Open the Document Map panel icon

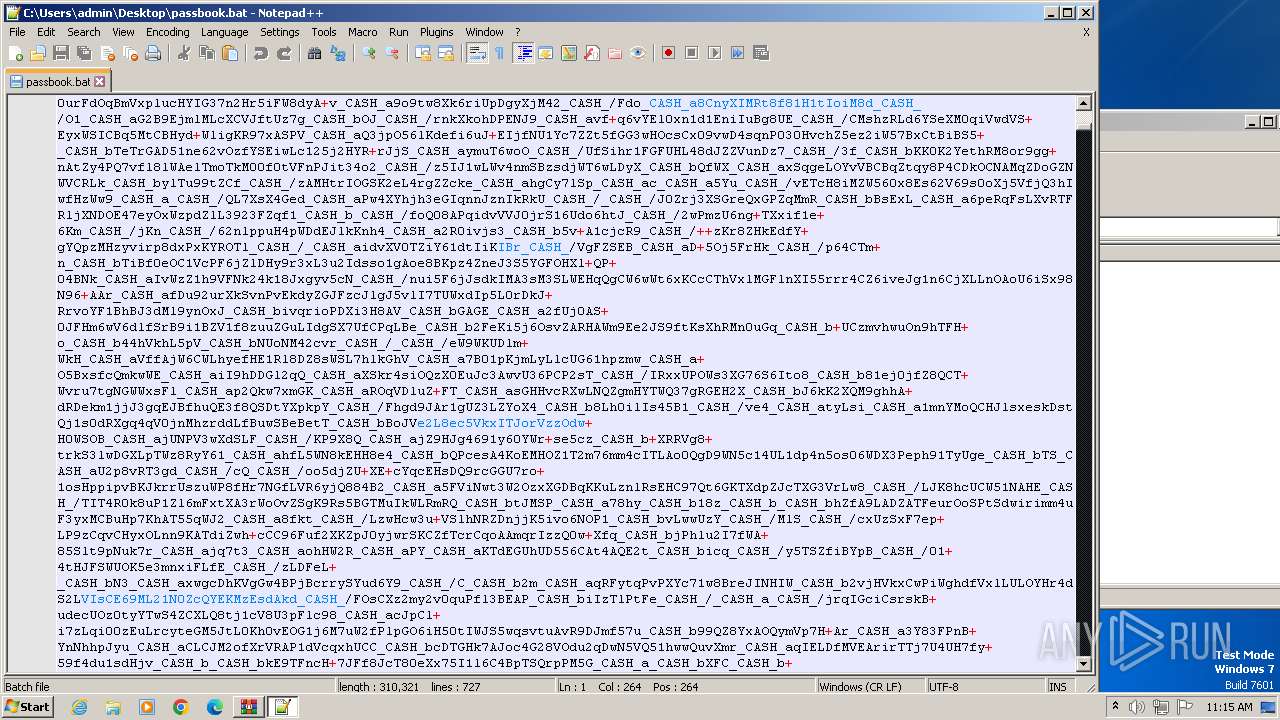[x=569, y=53]
